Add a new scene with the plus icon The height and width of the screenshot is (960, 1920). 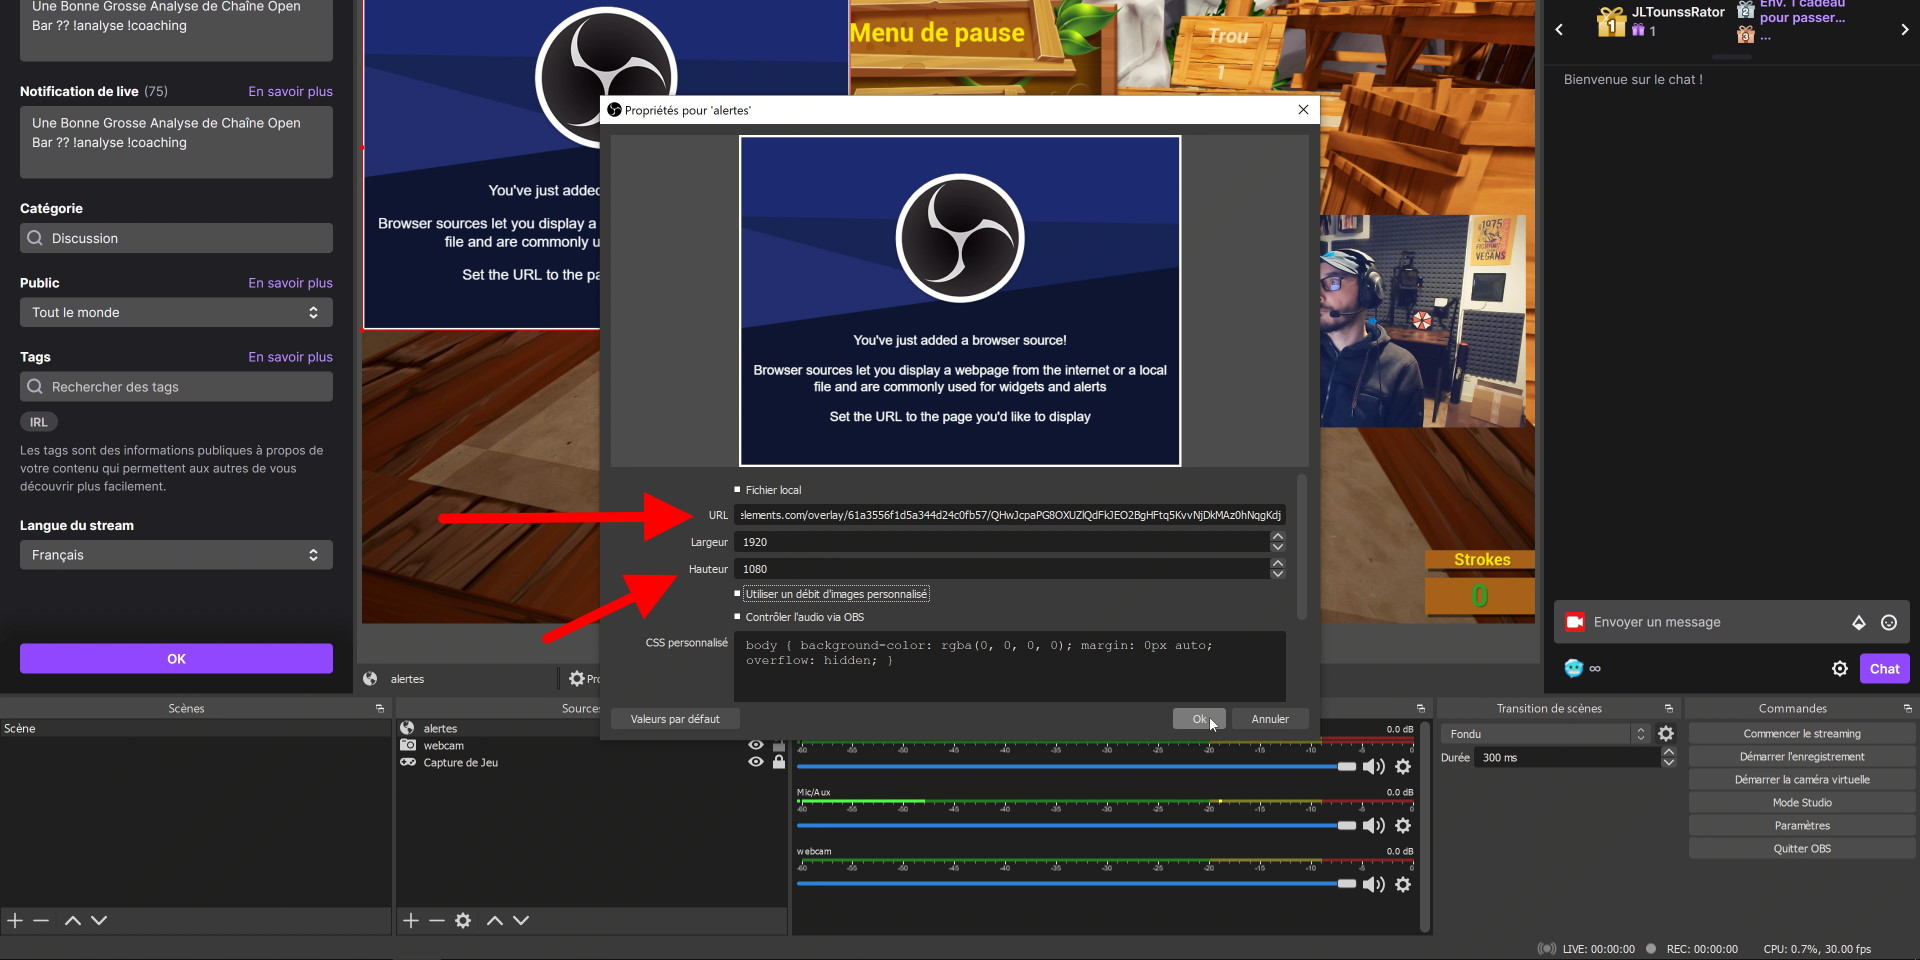click(15, 920)
